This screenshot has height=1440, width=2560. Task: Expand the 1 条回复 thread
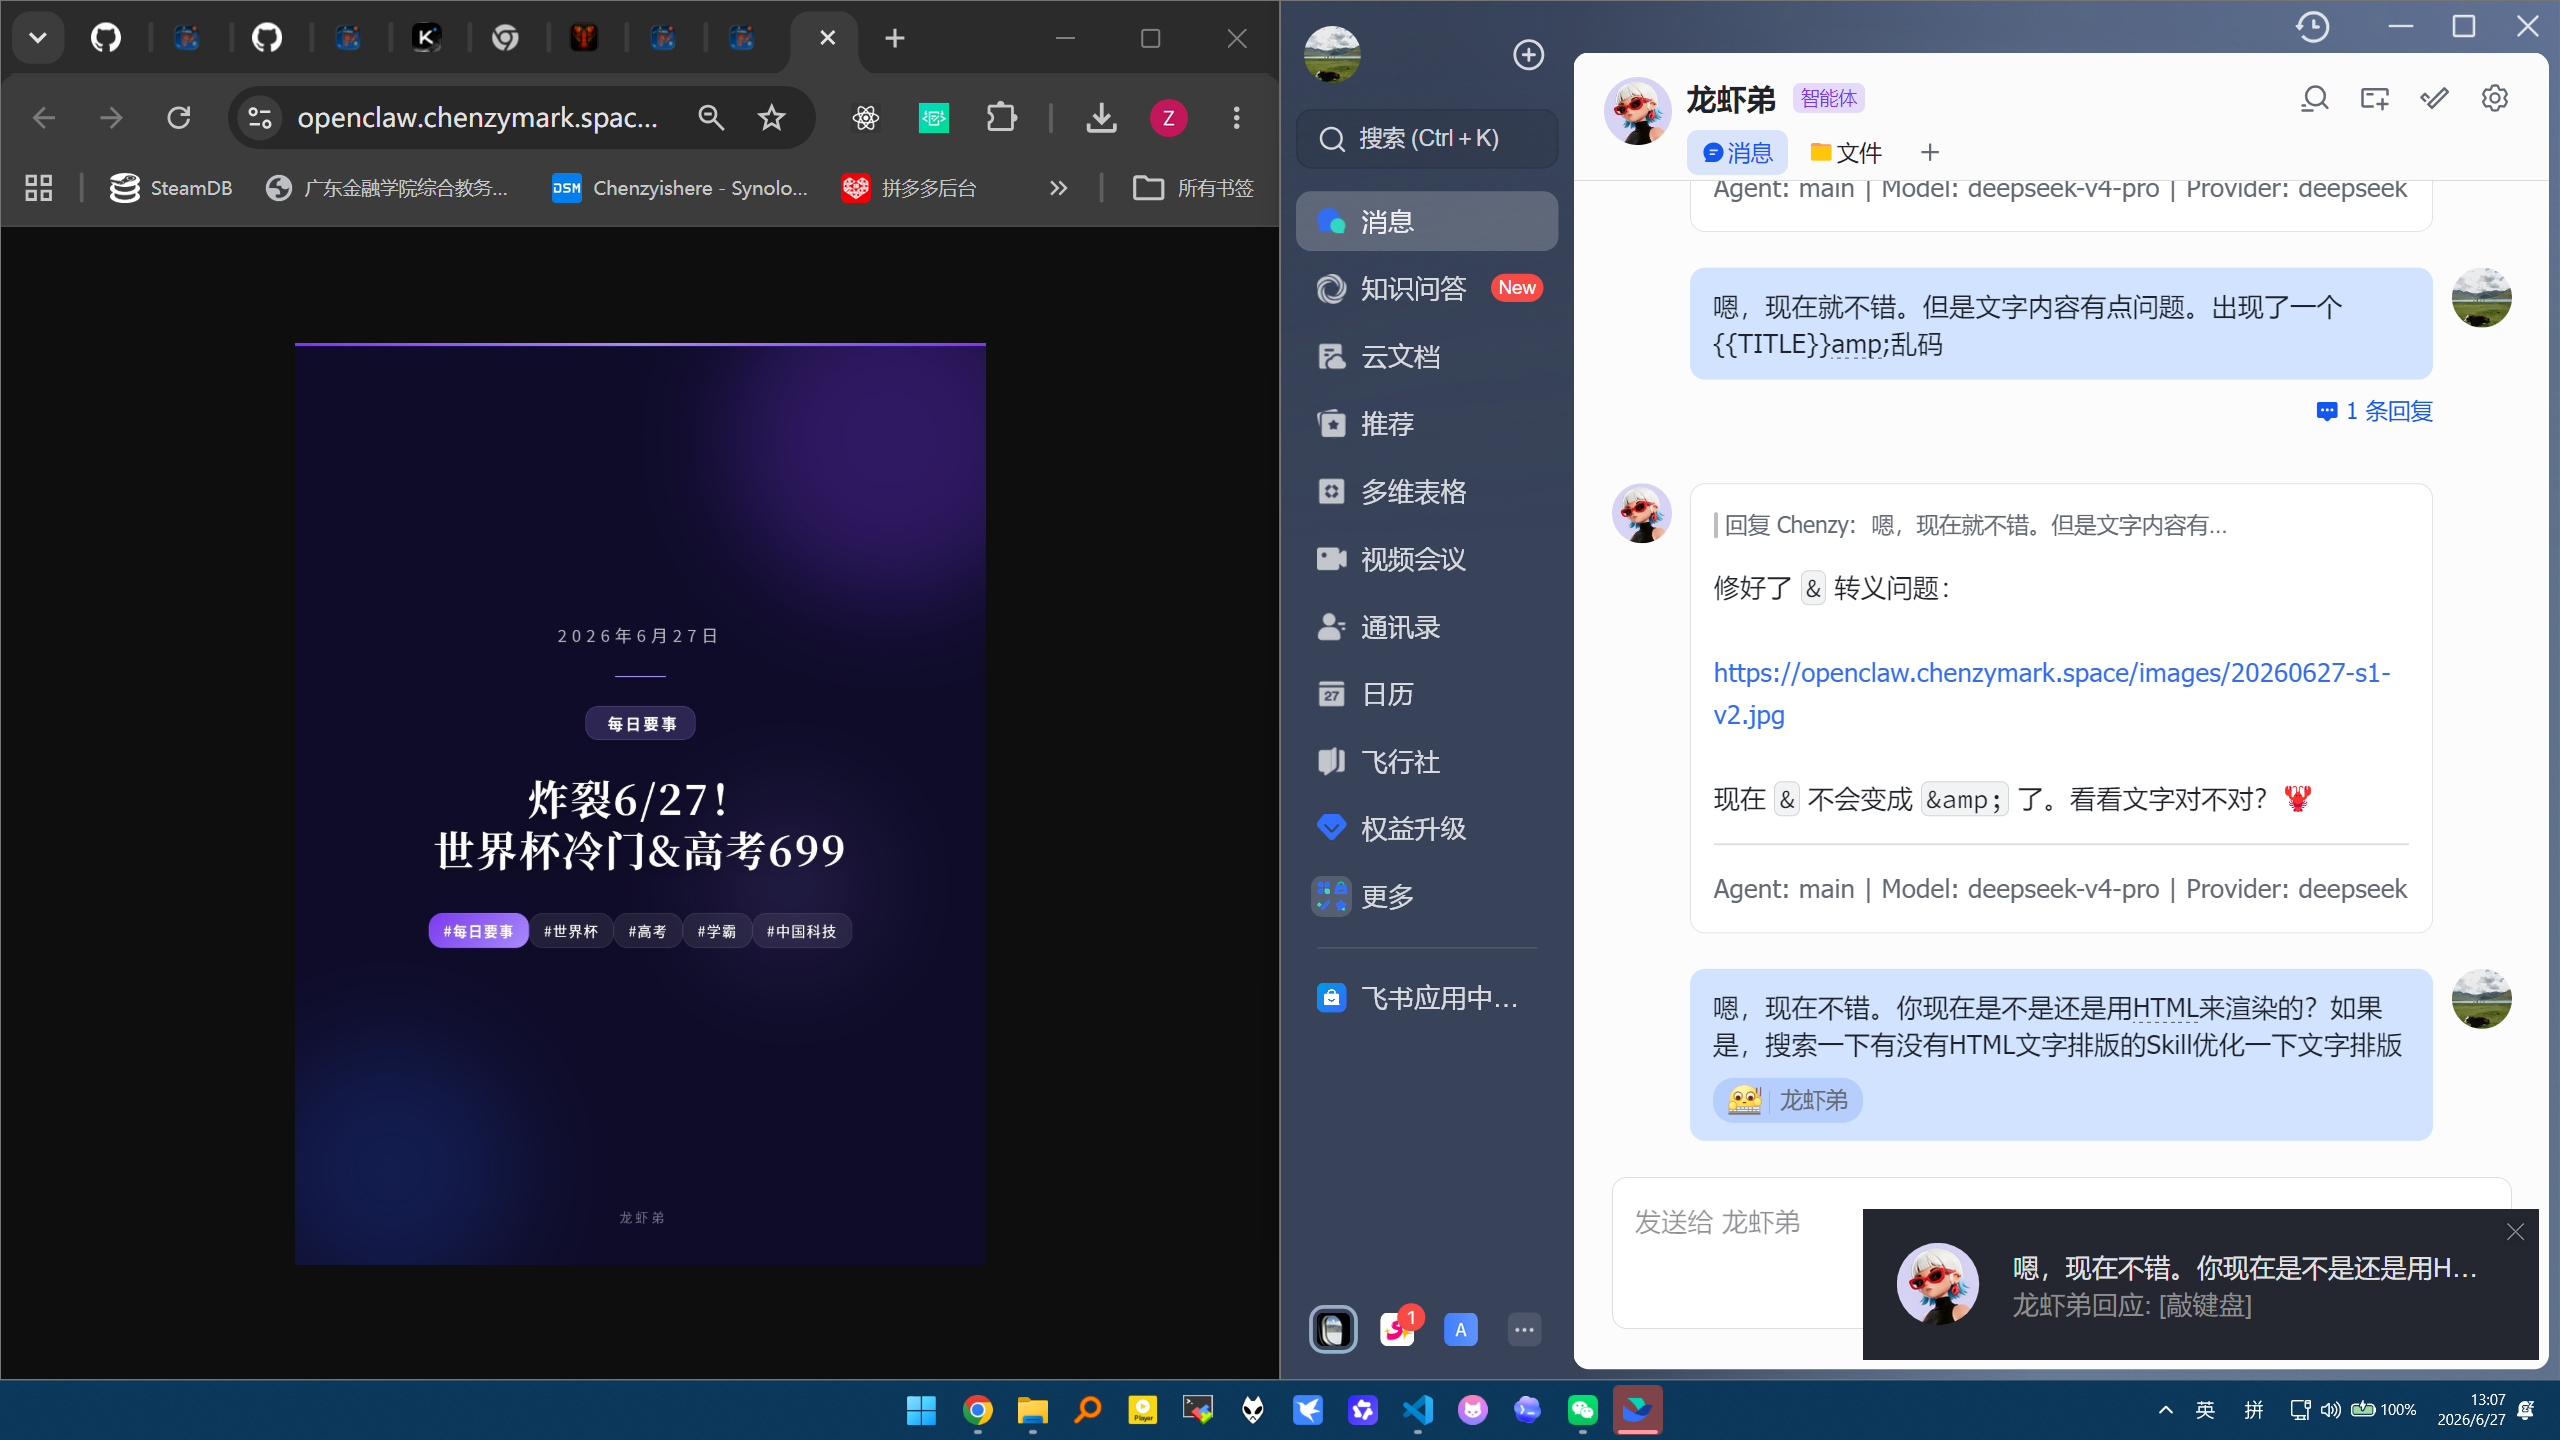pyautogui.click(x=2374, y=411)
